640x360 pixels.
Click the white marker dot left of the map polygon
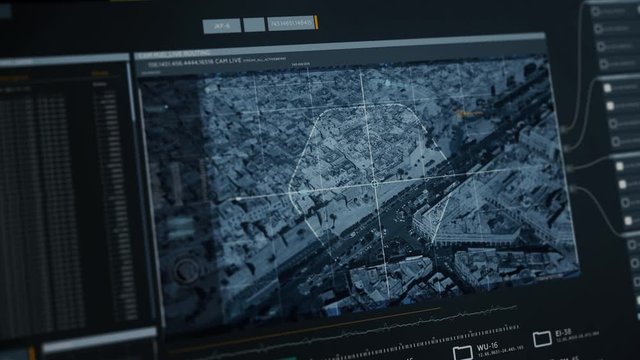coord(238,199)
